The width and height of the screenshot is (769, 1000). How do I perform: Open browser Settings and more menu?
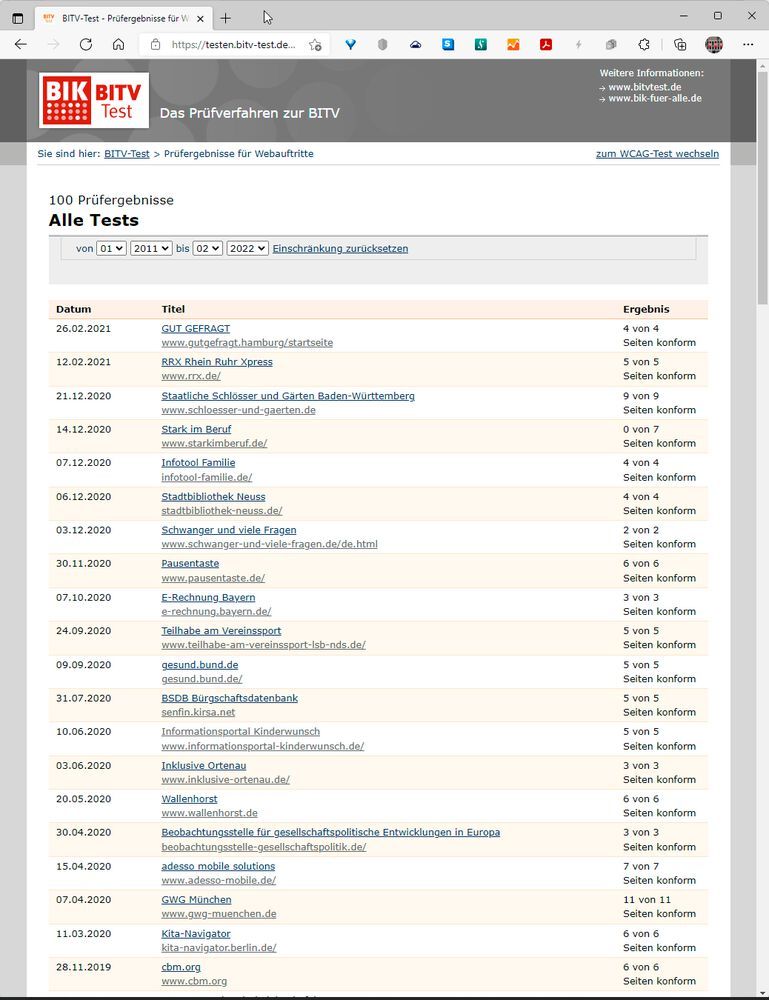tap(748, 44)
